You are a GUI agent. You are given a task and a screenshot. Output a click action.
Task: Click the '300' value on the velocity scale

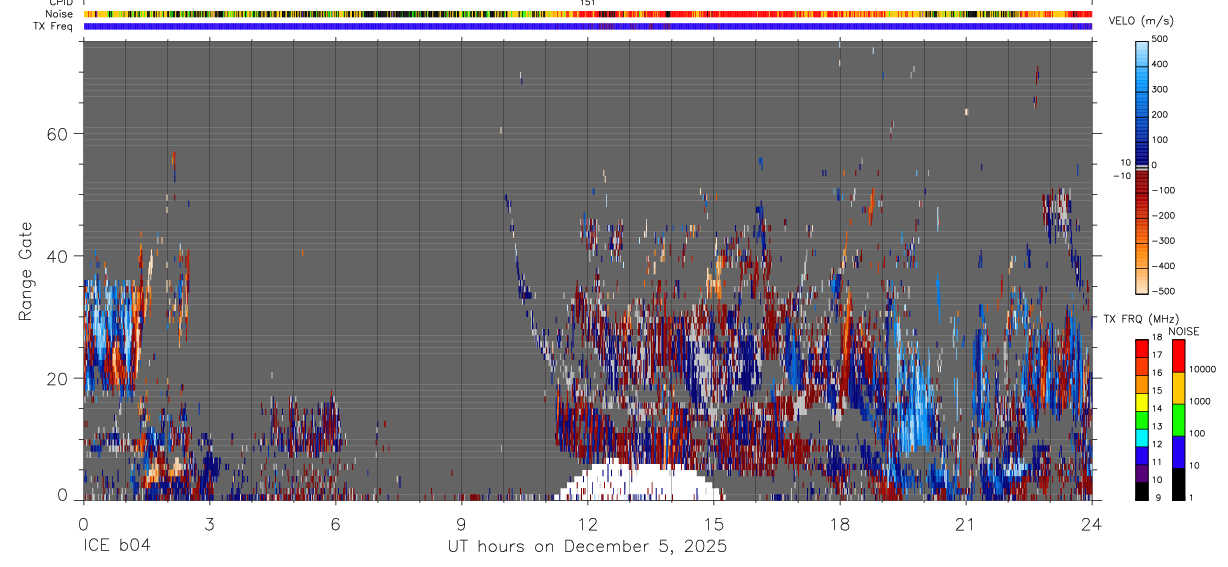tap(1161, 89)
